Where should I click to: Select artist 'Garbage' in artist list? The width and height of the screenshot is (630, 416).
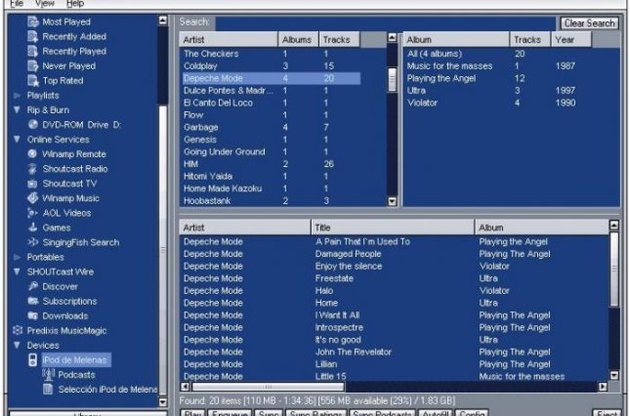[272, 127]
